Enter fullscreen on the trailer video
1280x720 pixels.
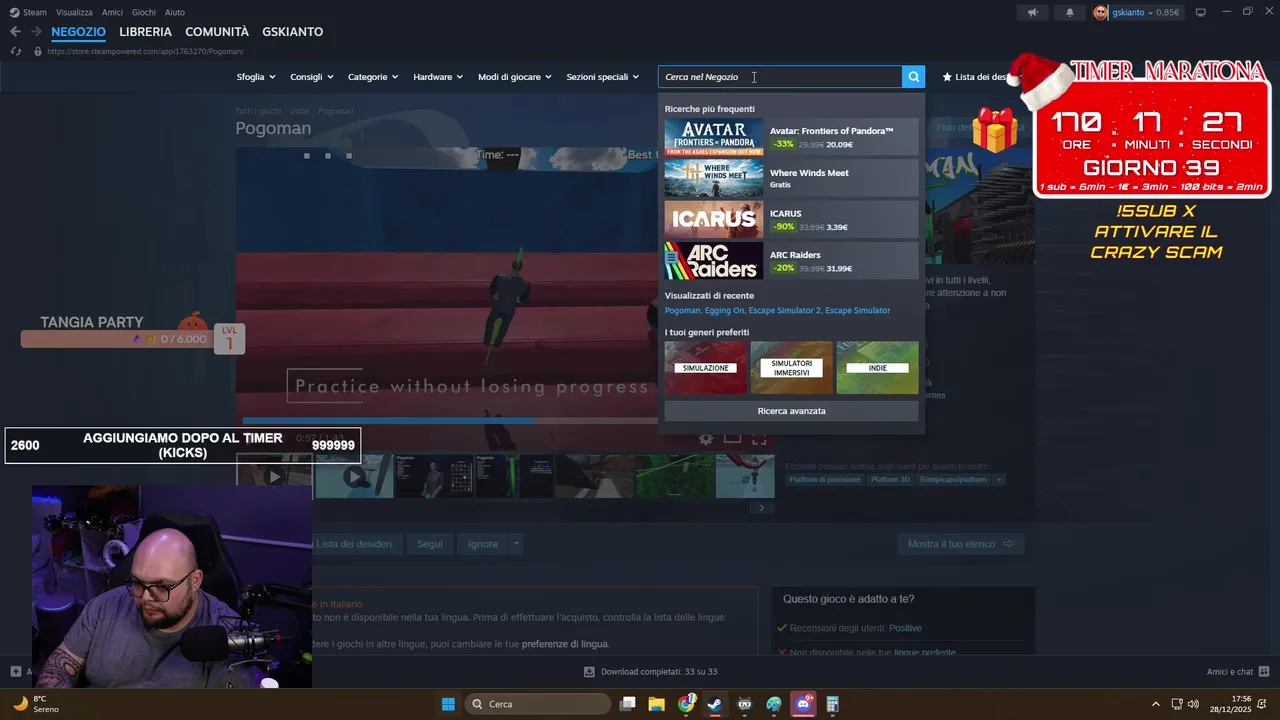pyautogui.click(x=759, y=438)
